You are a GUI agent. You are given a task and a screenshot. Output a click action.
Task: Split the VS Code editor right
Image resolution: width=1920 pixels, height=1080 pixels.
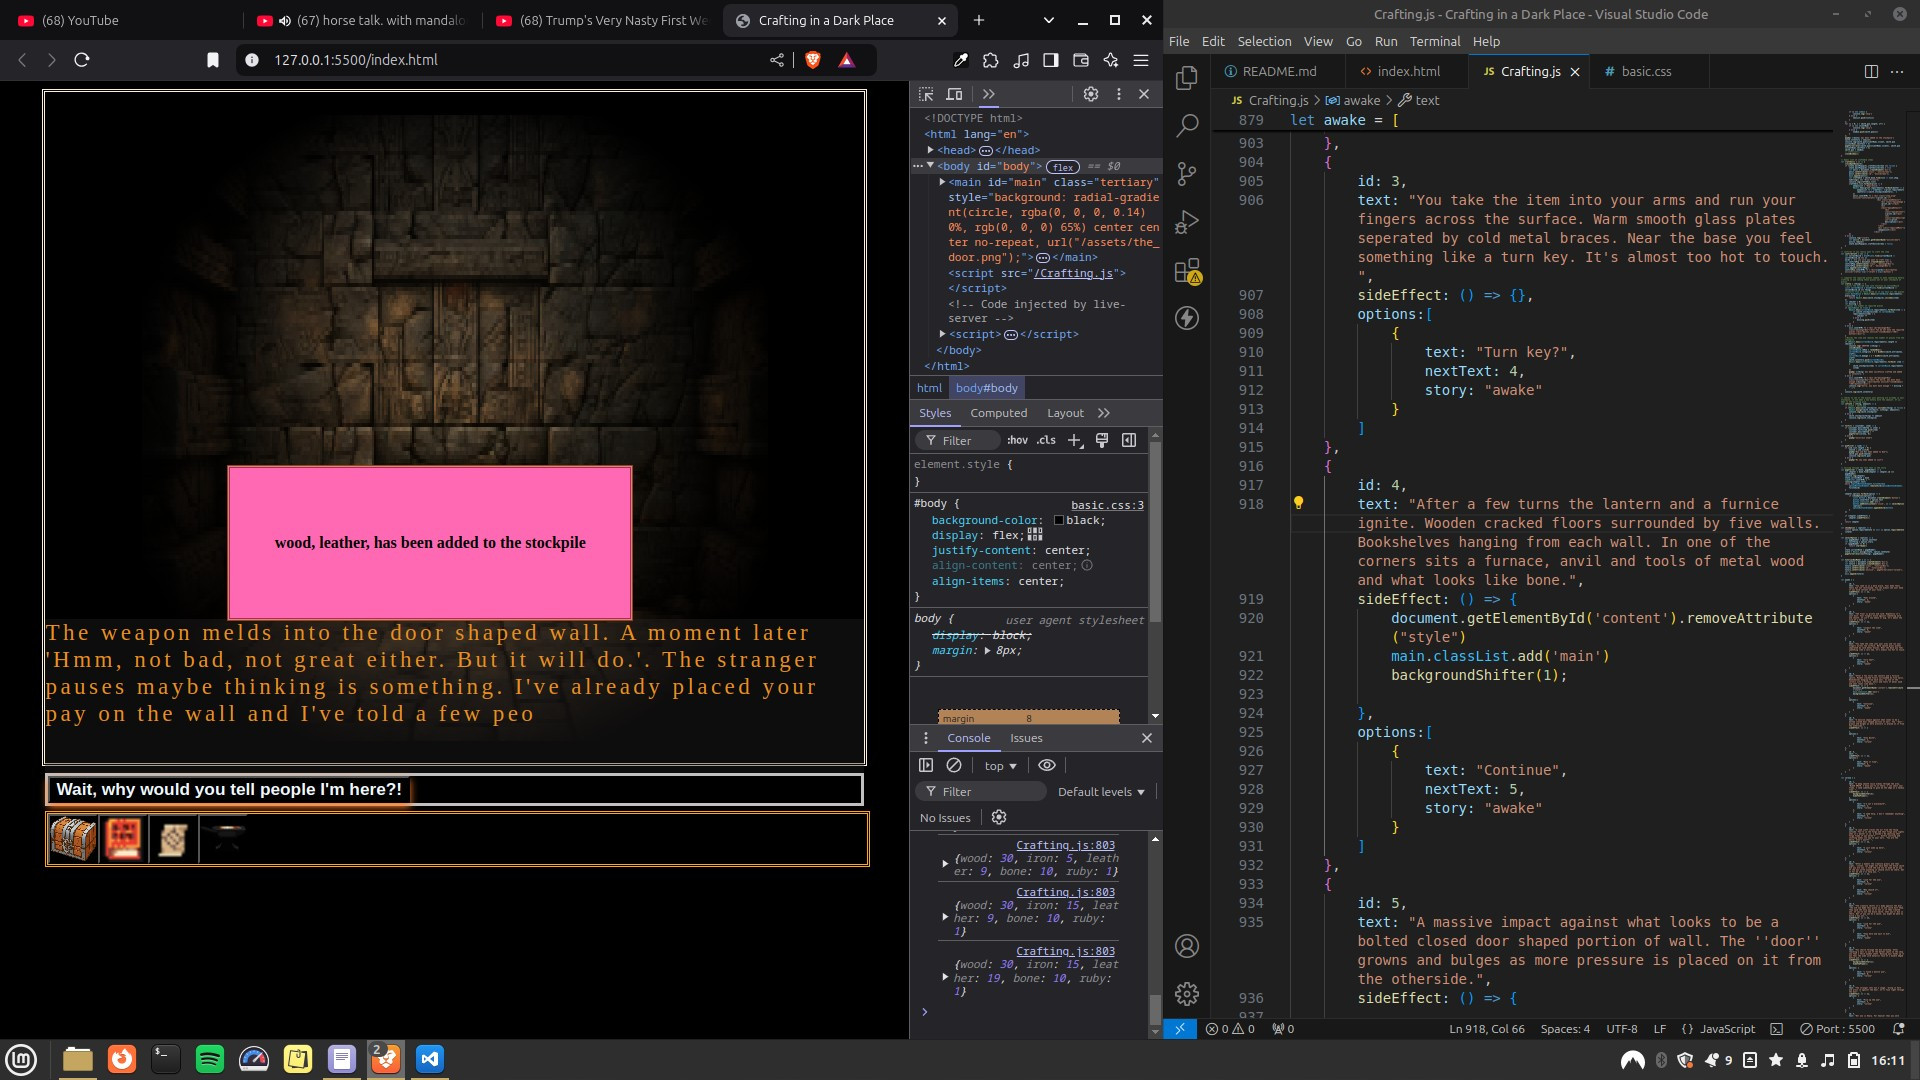[x=1871, y=71]
